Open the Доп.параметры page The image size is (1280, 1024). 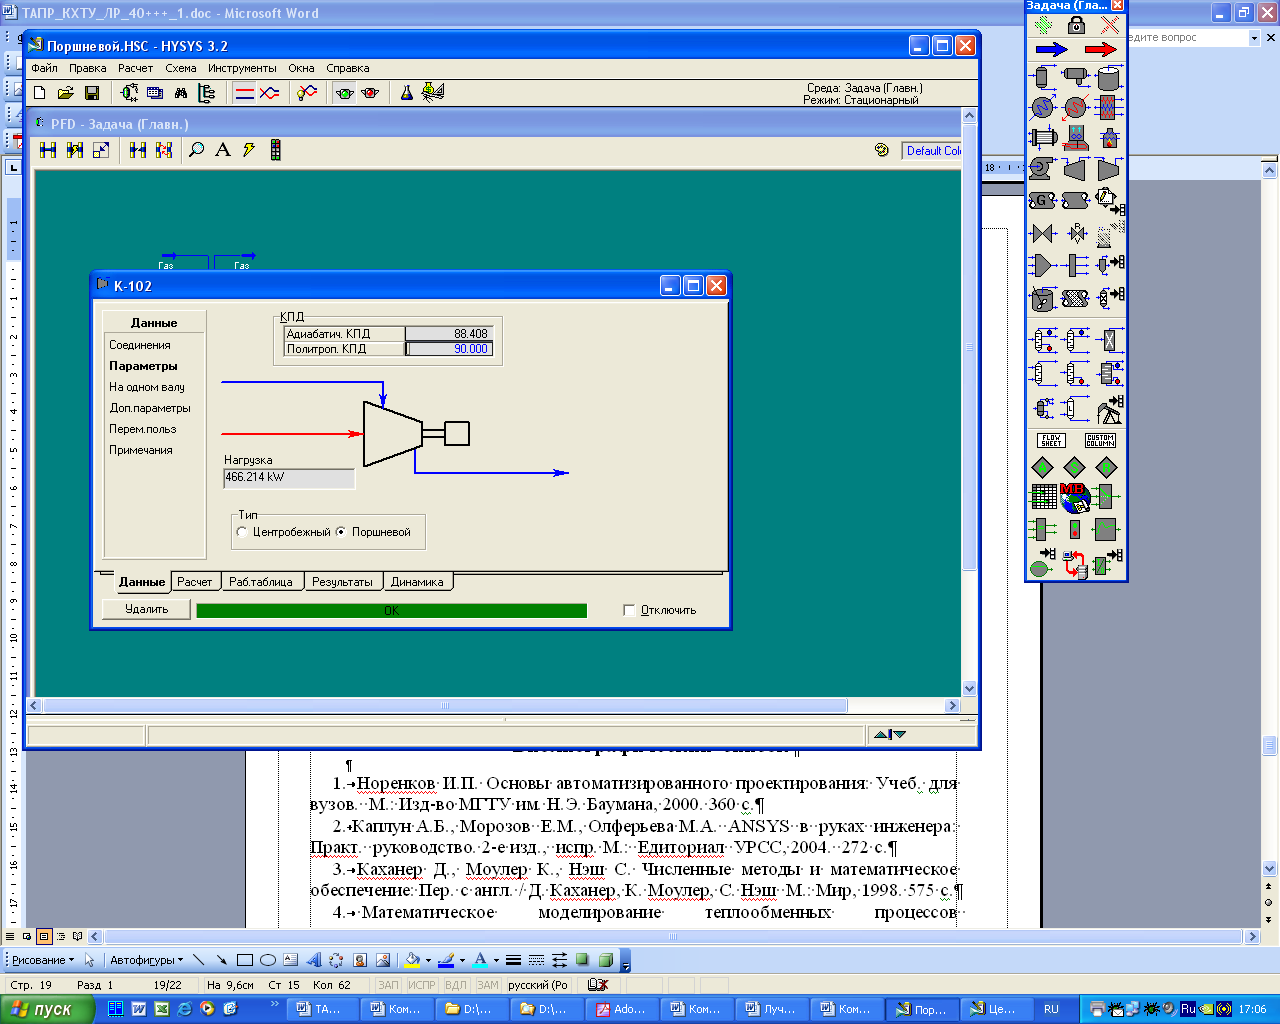pyautogui.click(x=150, y=408)
